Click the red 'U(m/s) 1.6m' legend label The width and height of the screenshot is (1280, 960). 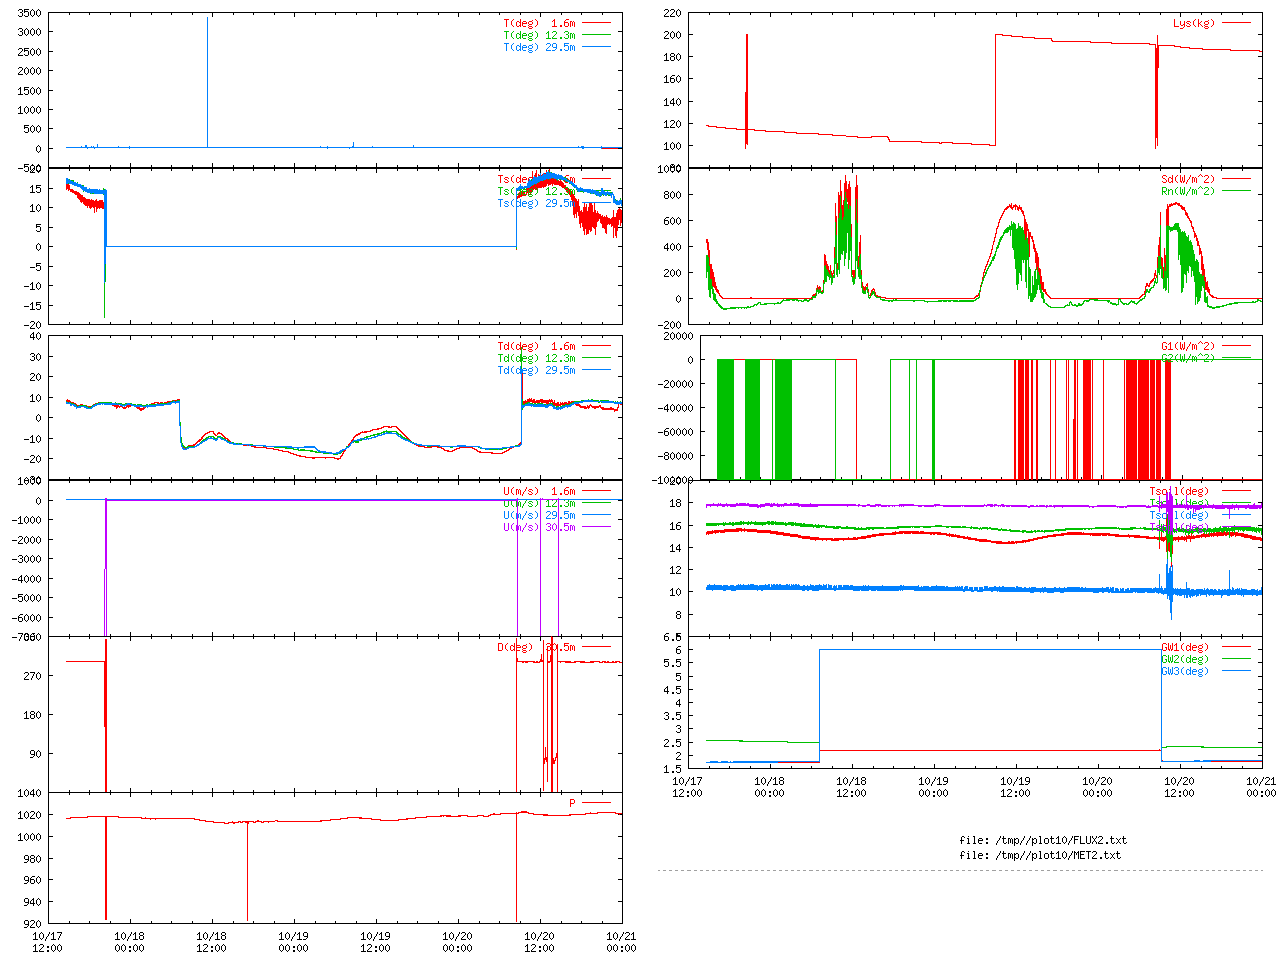(539, 491)
